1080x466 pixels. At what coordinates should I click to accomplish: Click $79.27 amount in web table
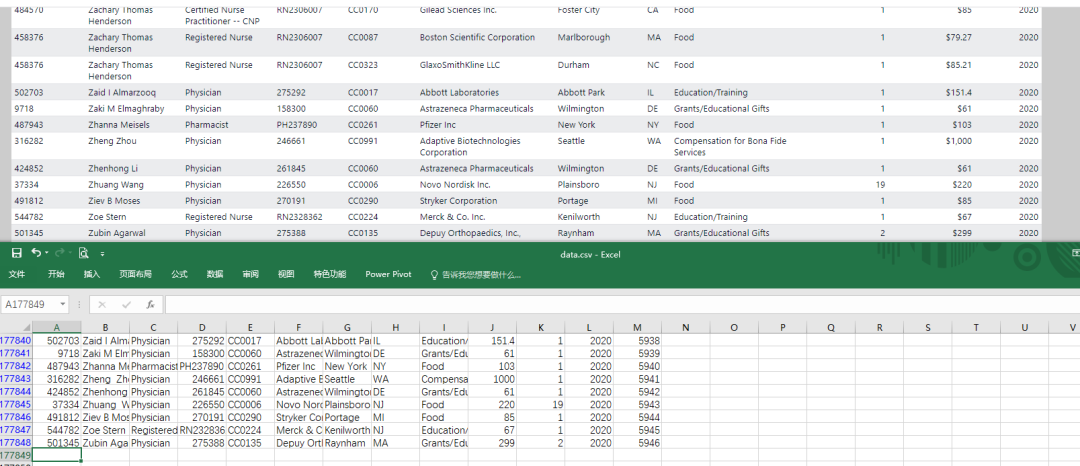pos(959,37)
